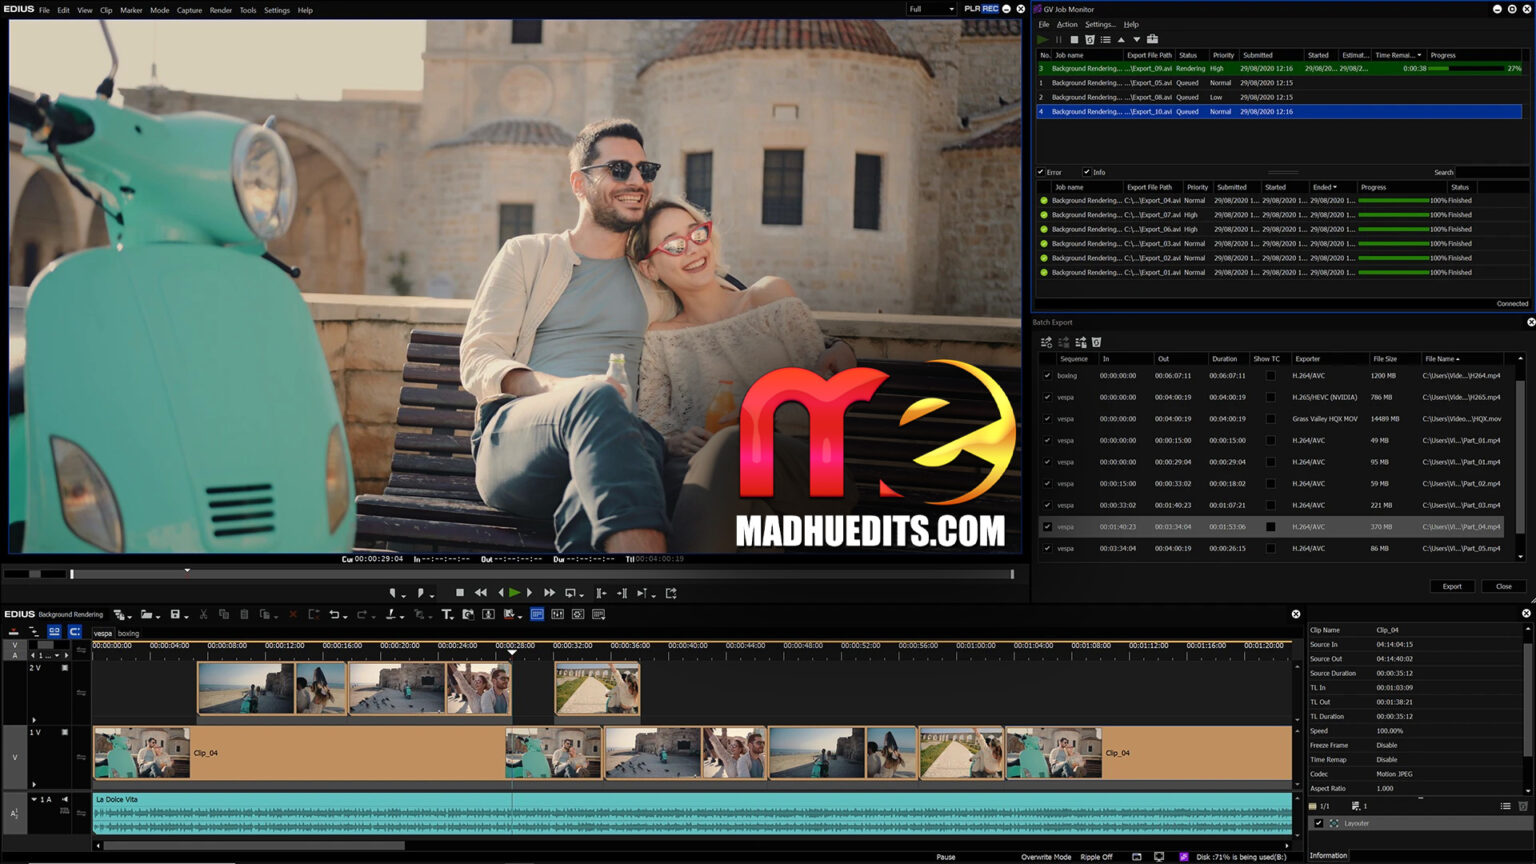The height and width of the screenshot is (864, 1536).
Task: Expand the open project dropdown arrow
Action: (x=158, y=614)
